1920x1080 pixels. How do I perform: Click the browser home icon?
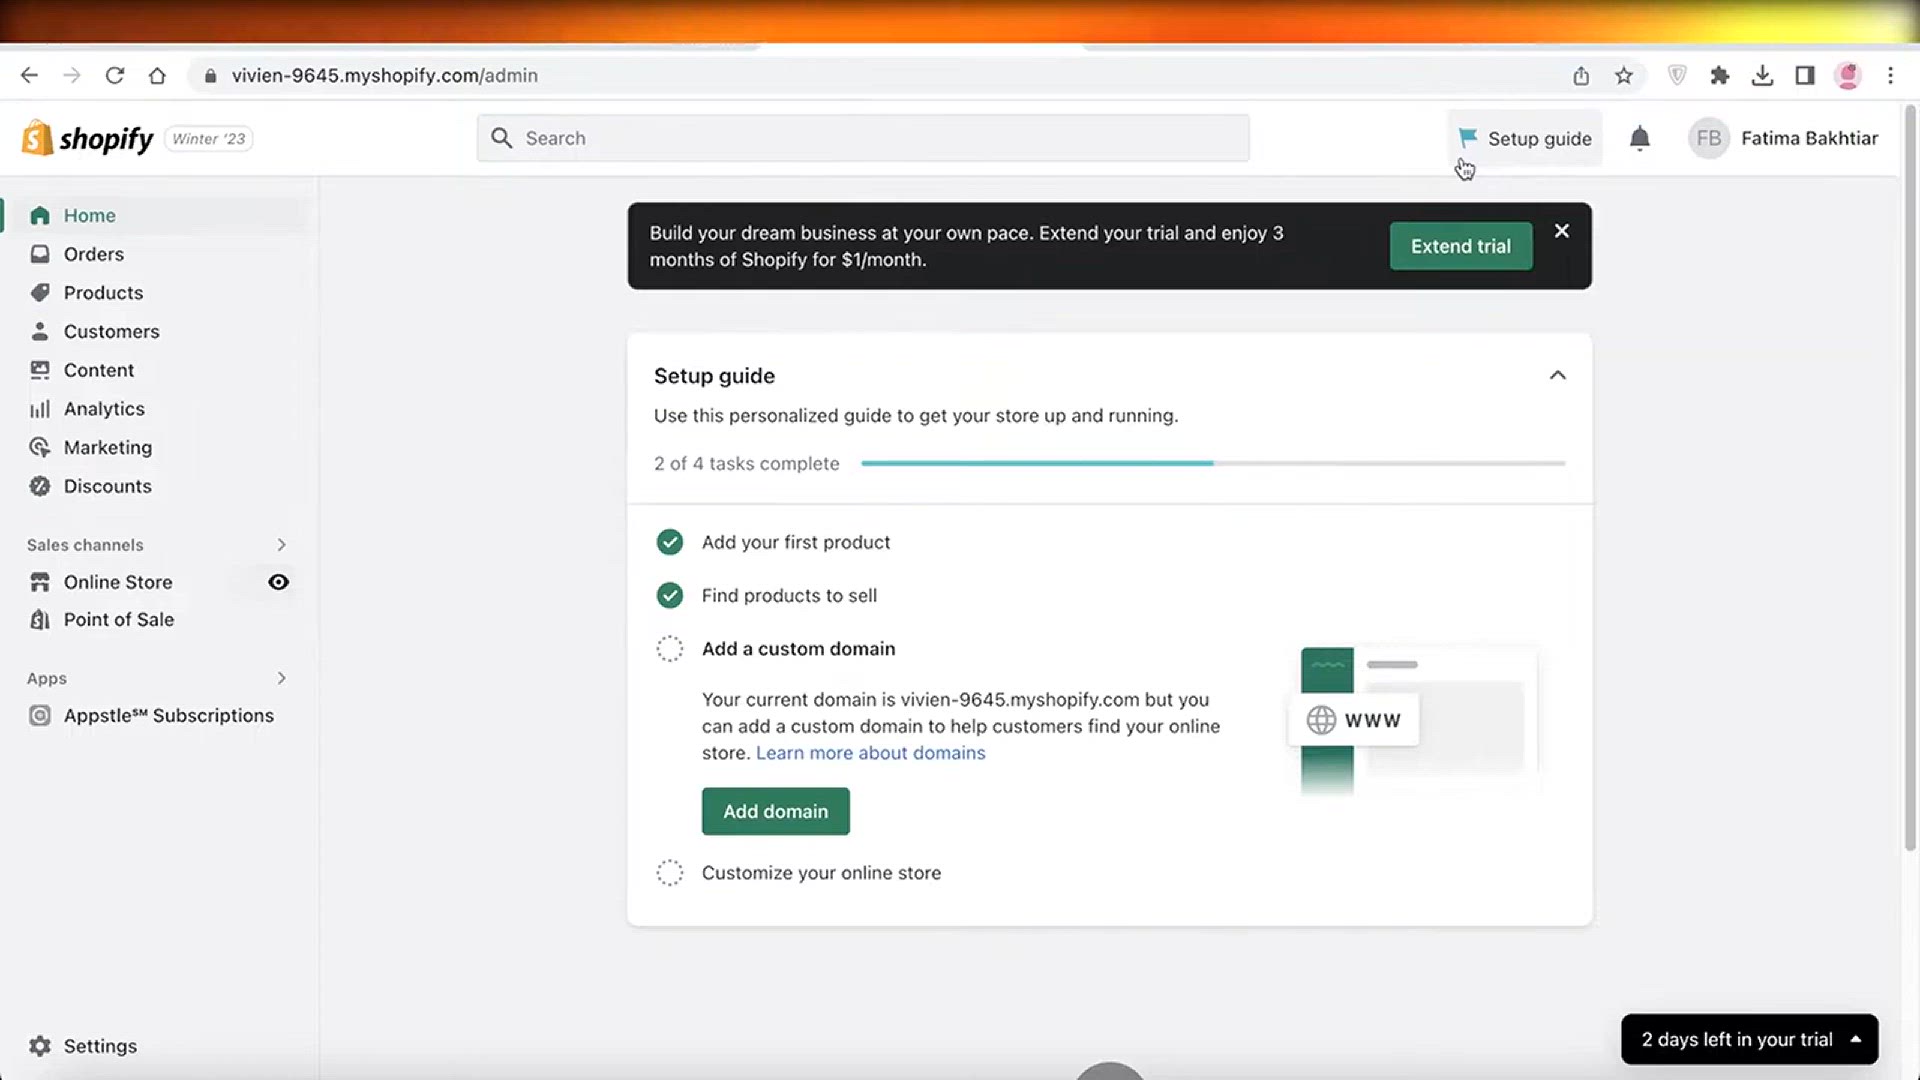click(157, 75)
